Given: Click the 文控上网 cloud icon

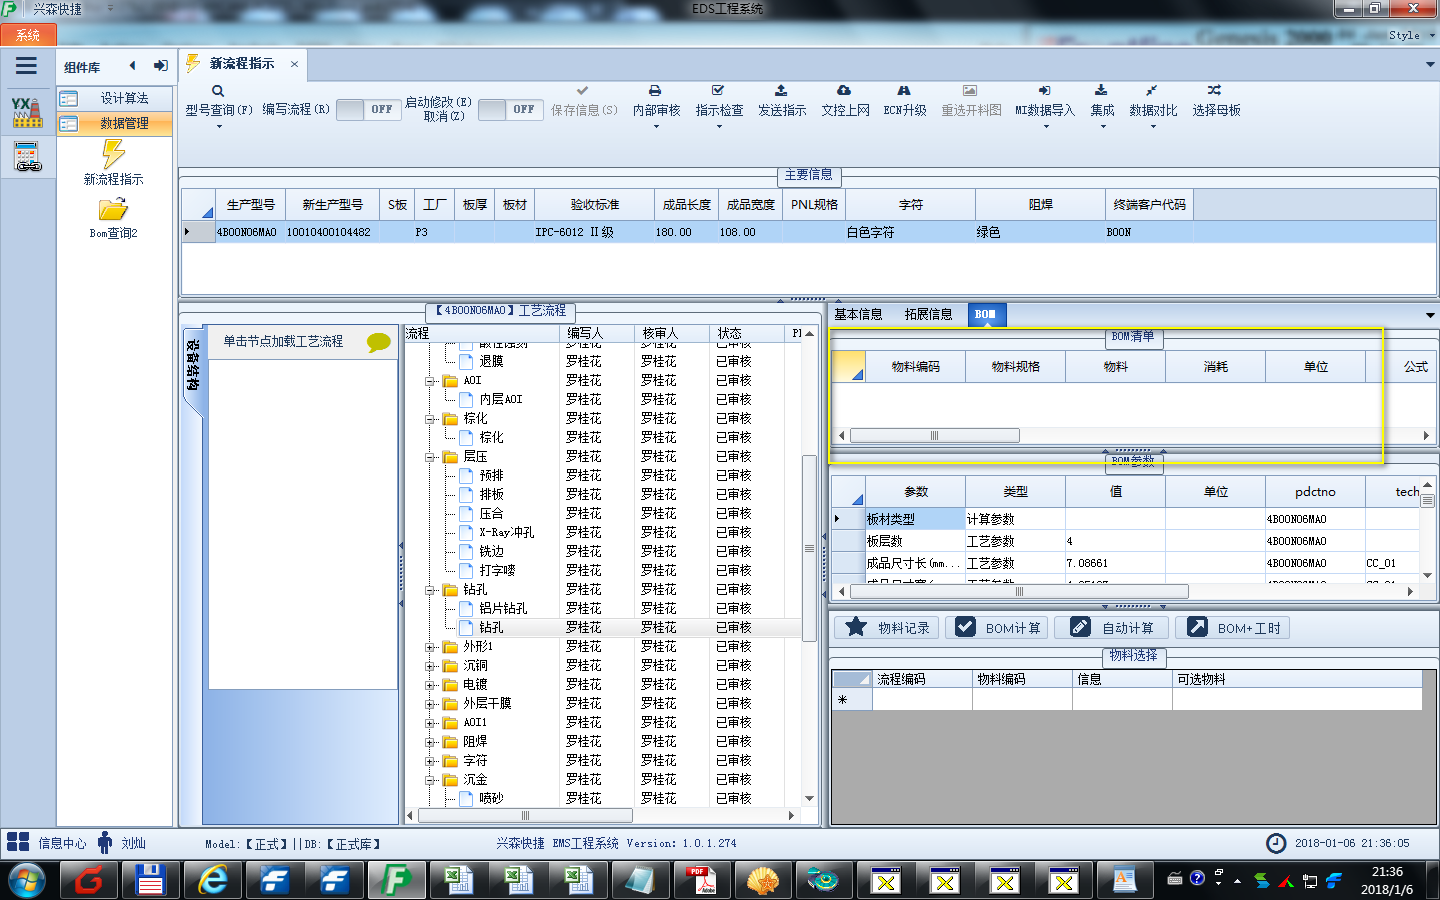Looking at the screenshot, I should tap(844, 90).
